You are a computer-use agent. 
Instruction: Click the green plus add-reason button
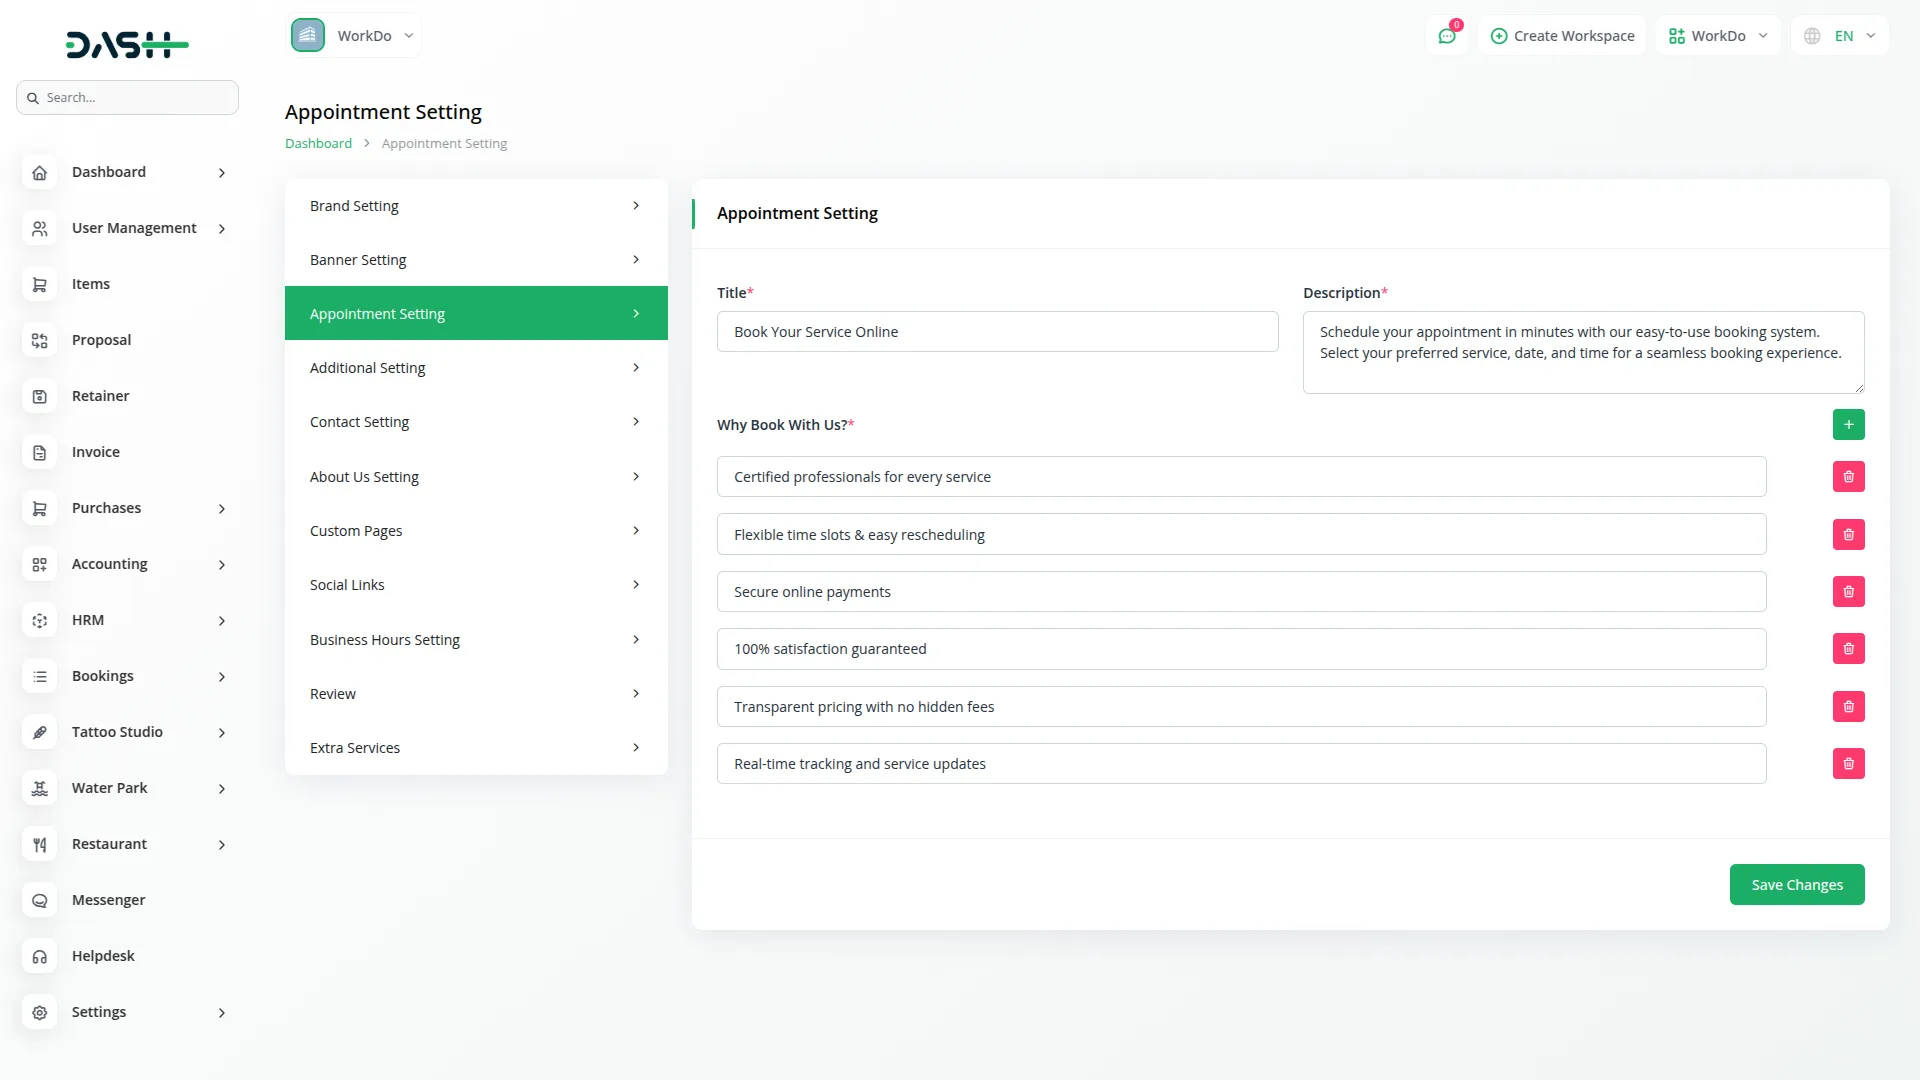point(1848,425)
